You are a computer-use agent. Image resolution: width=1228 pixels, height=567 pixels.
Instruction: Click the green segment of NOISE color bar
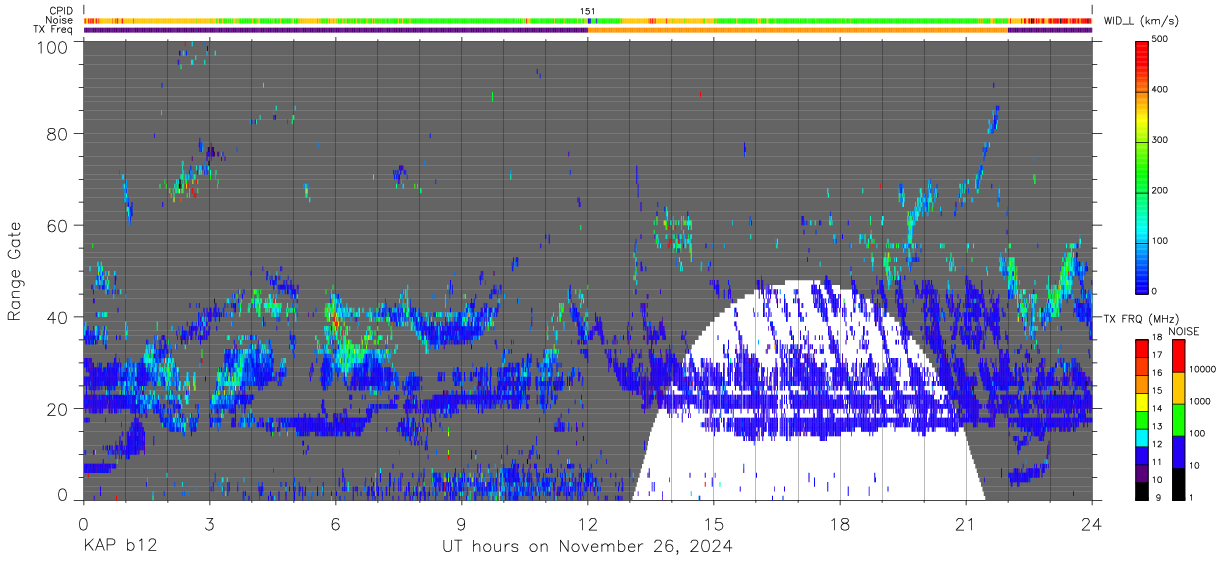click(x=1177, y=419)
